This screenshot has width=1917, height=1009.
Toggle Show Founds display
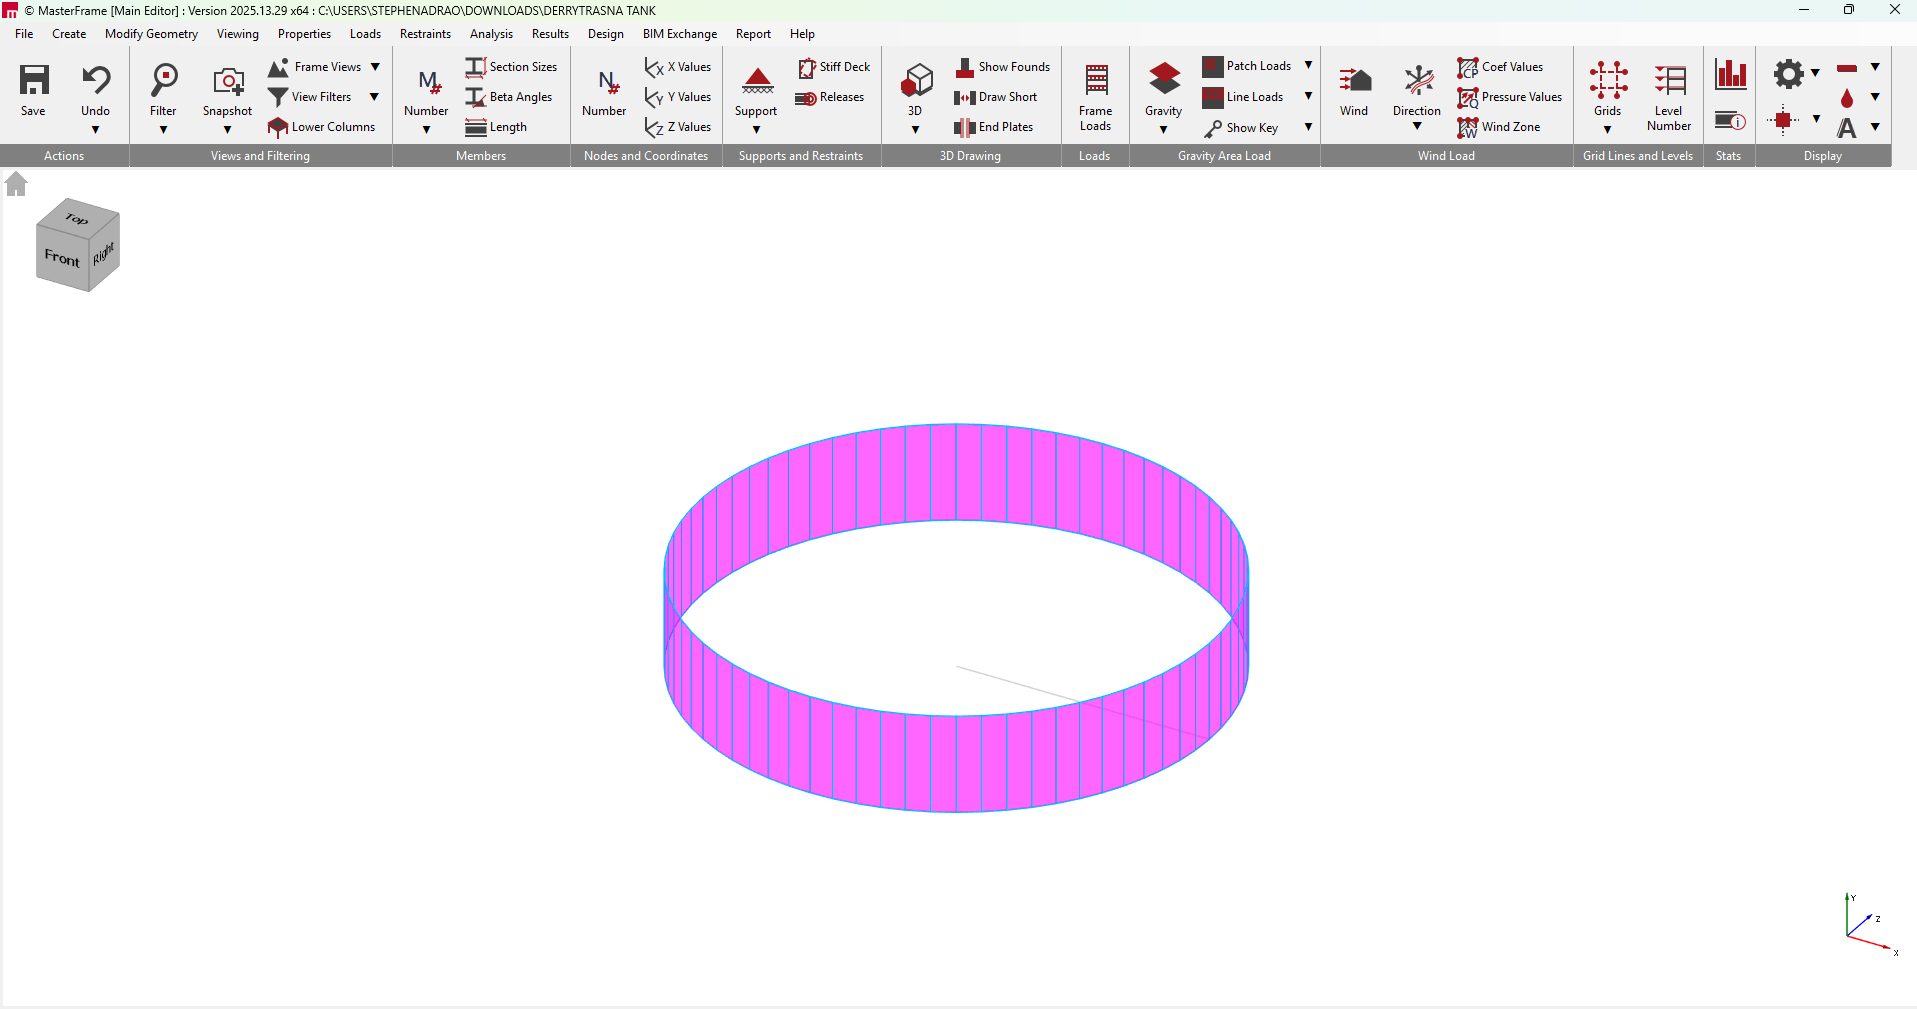(1003, 67)
